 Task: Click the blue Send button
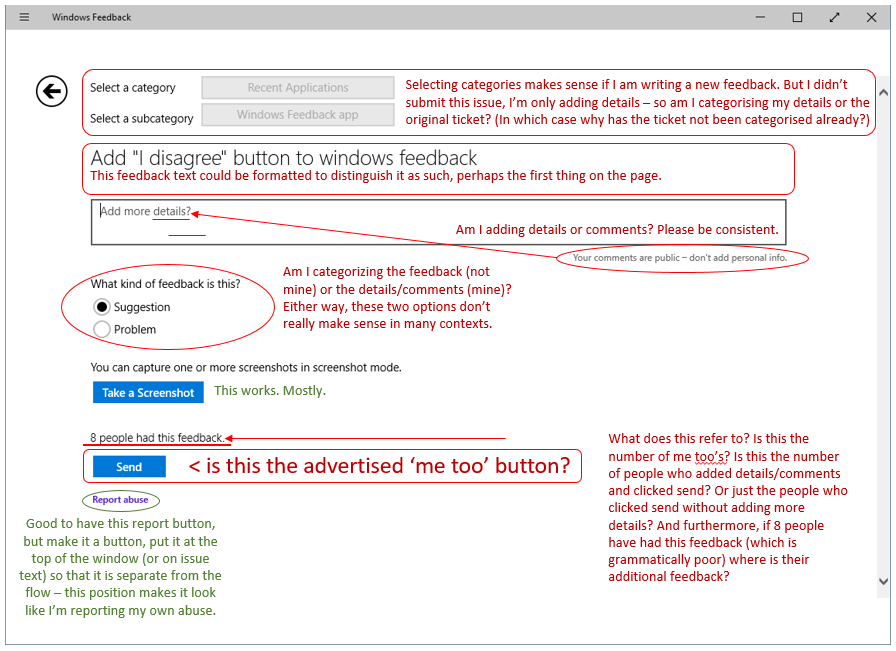click(x=129, y=466)
